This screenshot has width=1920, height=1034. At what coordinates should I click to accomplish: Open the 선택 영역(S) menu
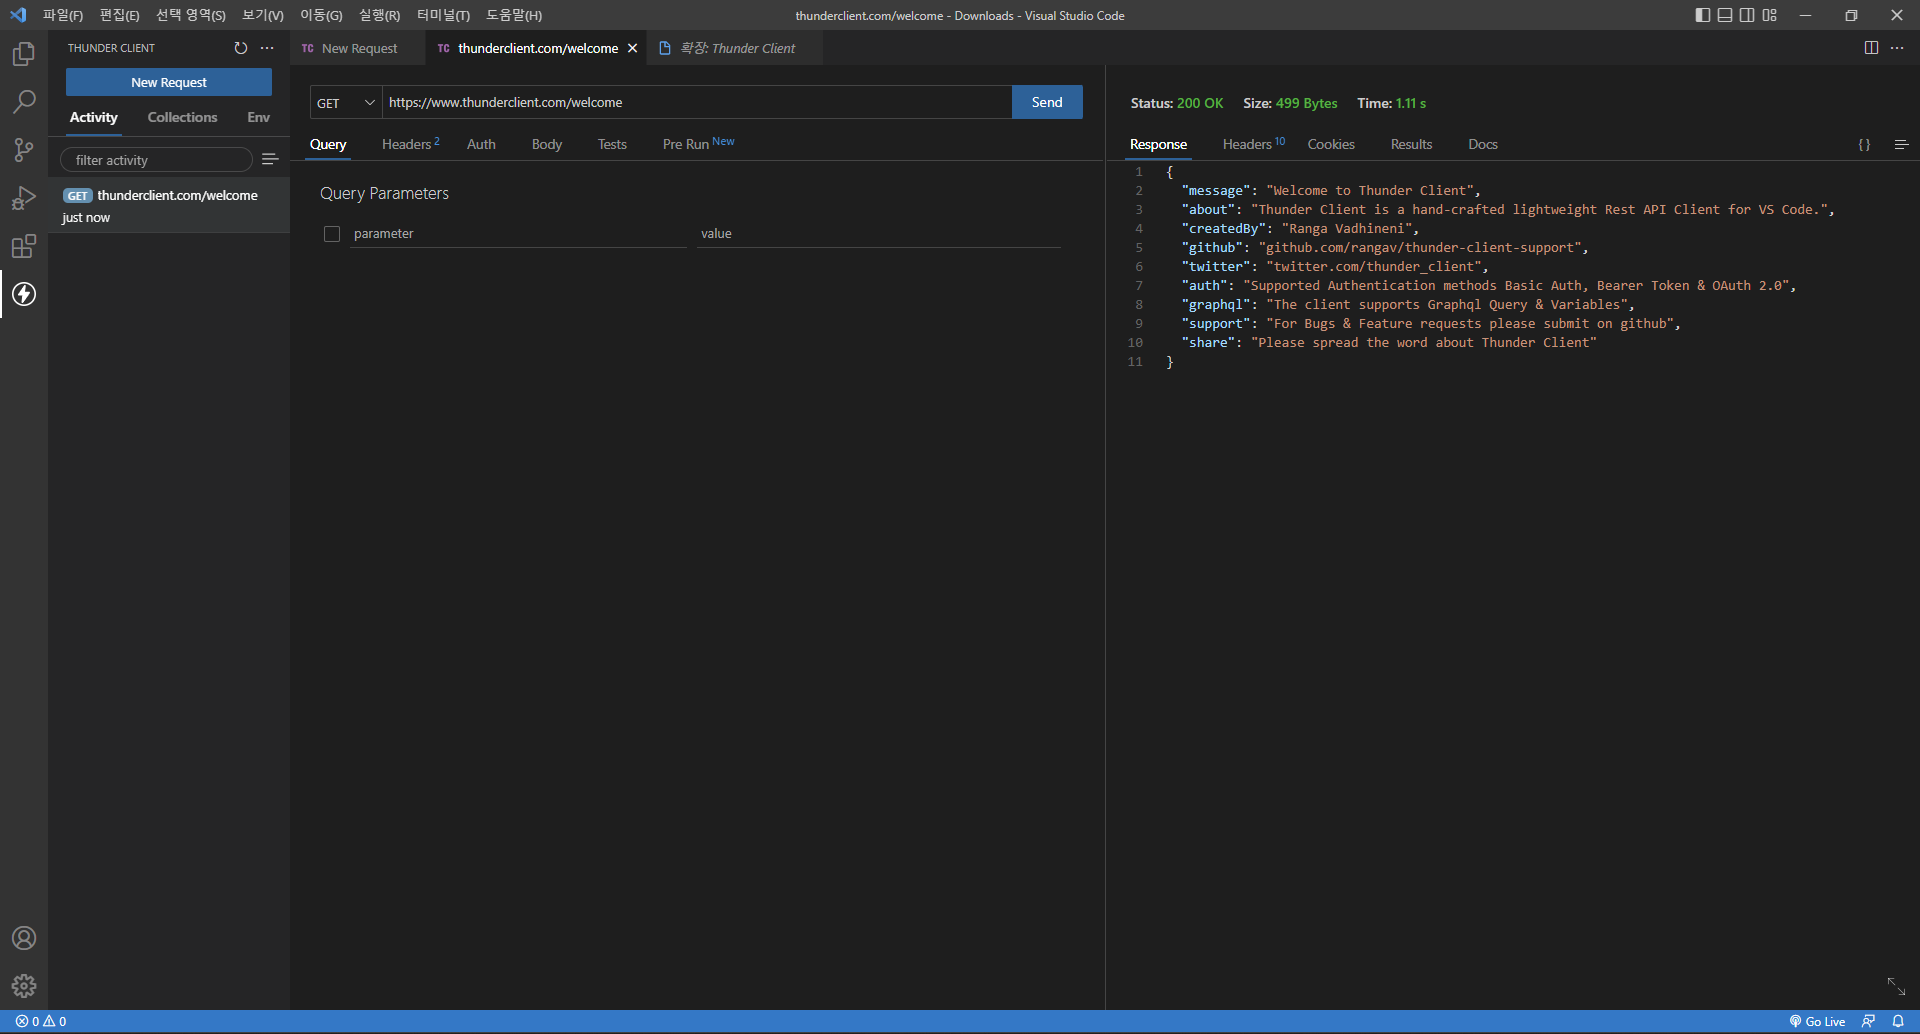point(190,15)
